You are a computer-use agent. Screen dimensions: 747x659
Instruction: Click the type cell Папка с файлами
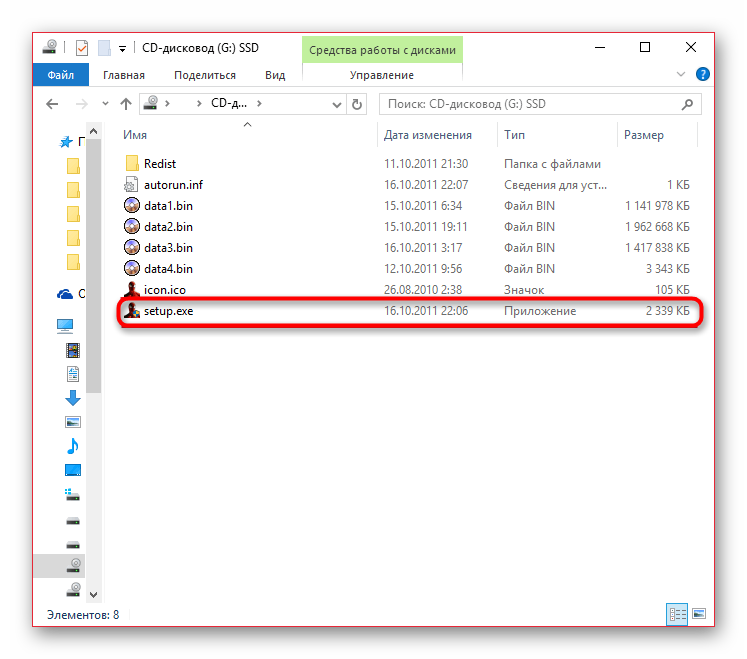tap(552, 164)
